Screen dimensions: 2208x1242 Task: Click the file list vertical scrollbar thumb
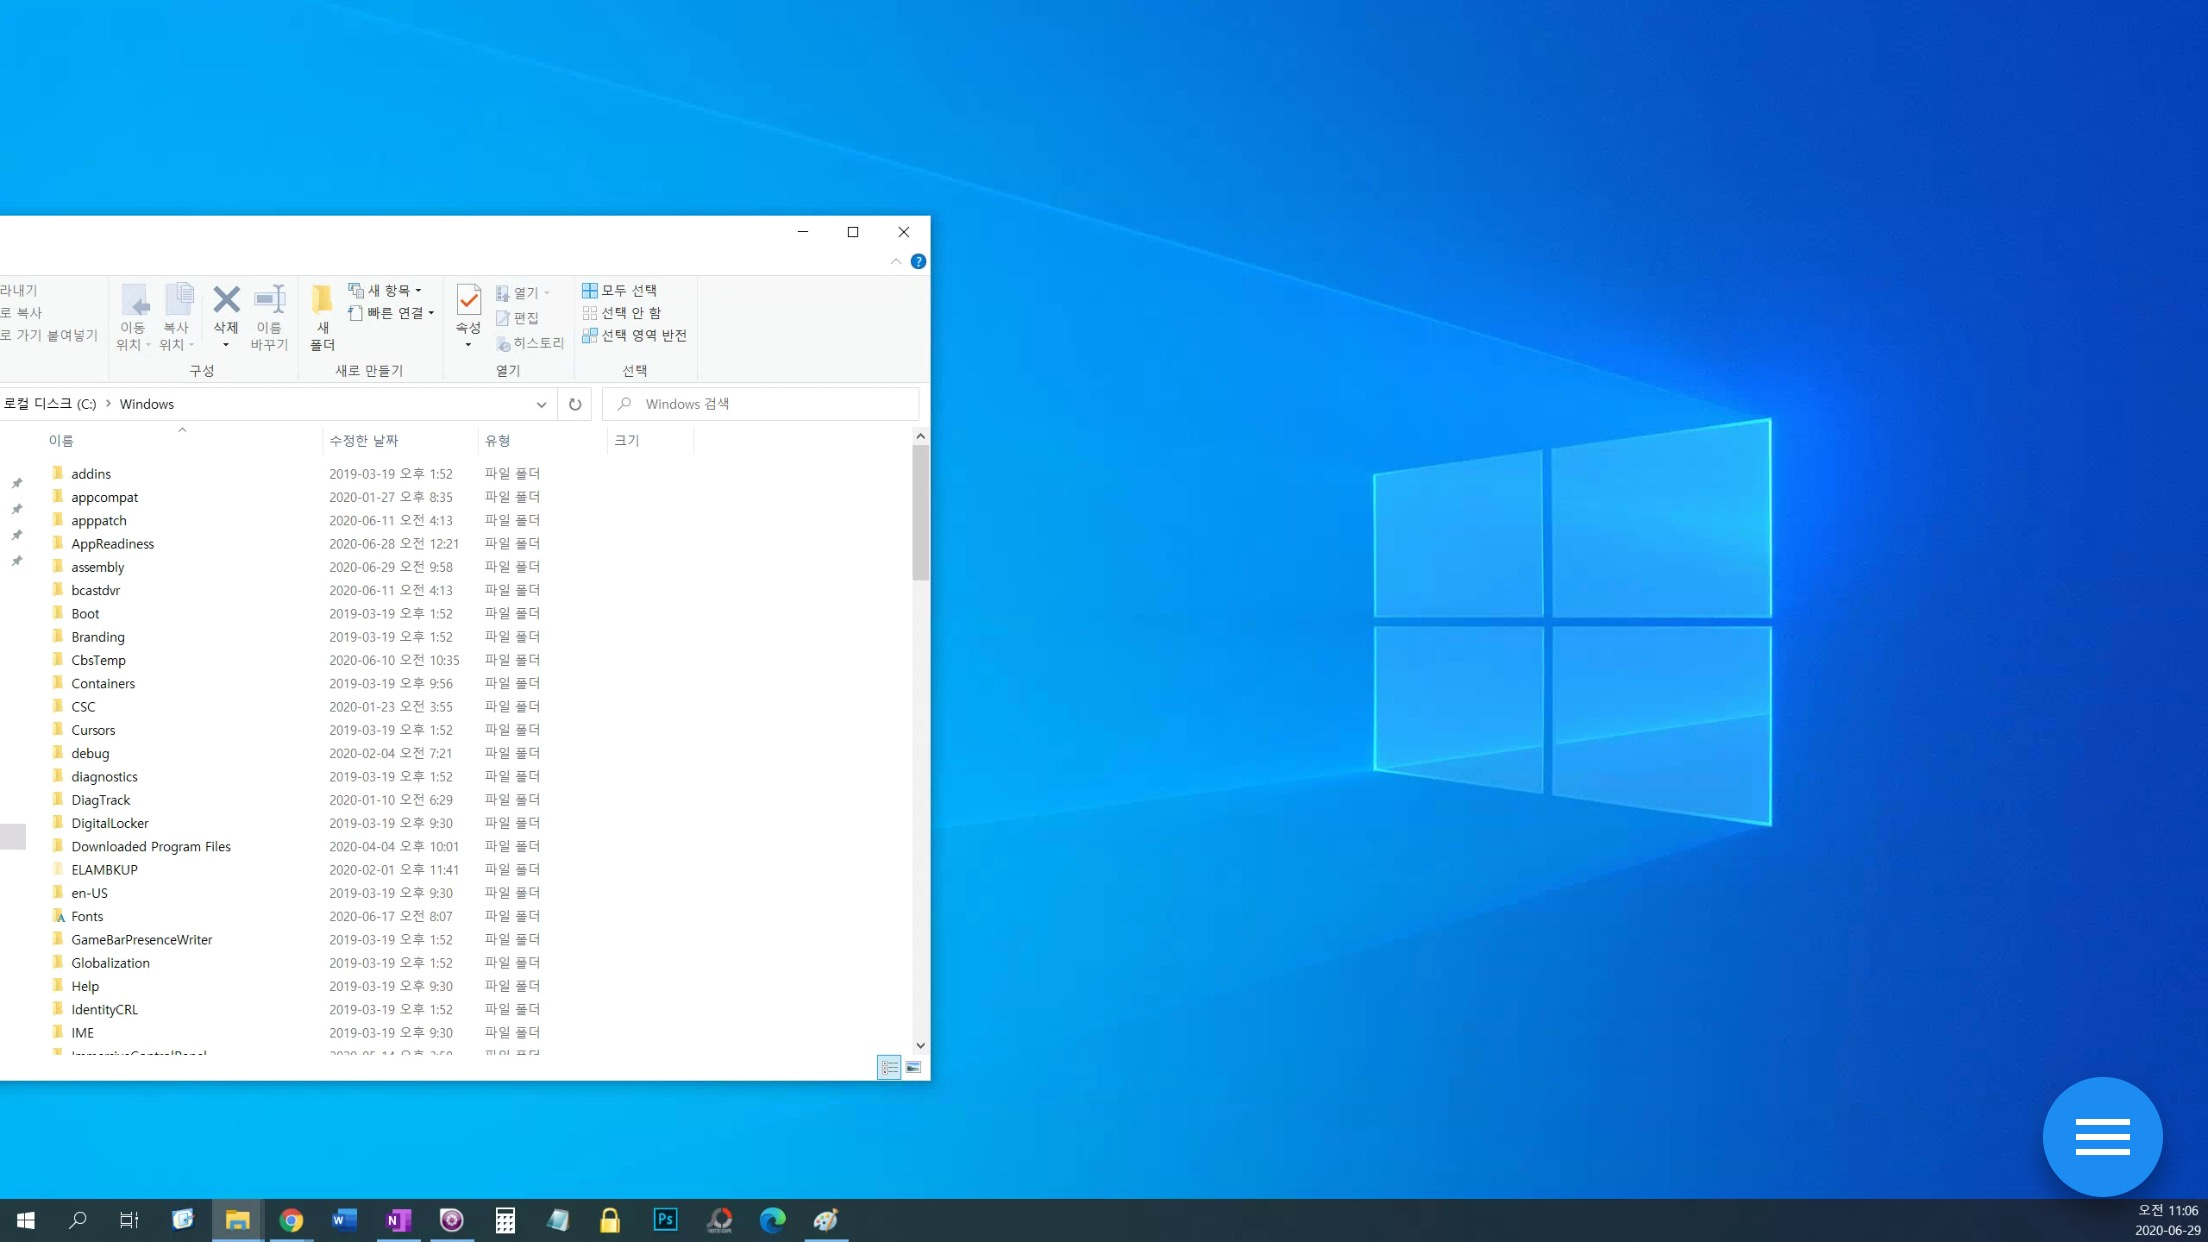tap(920, 510)
